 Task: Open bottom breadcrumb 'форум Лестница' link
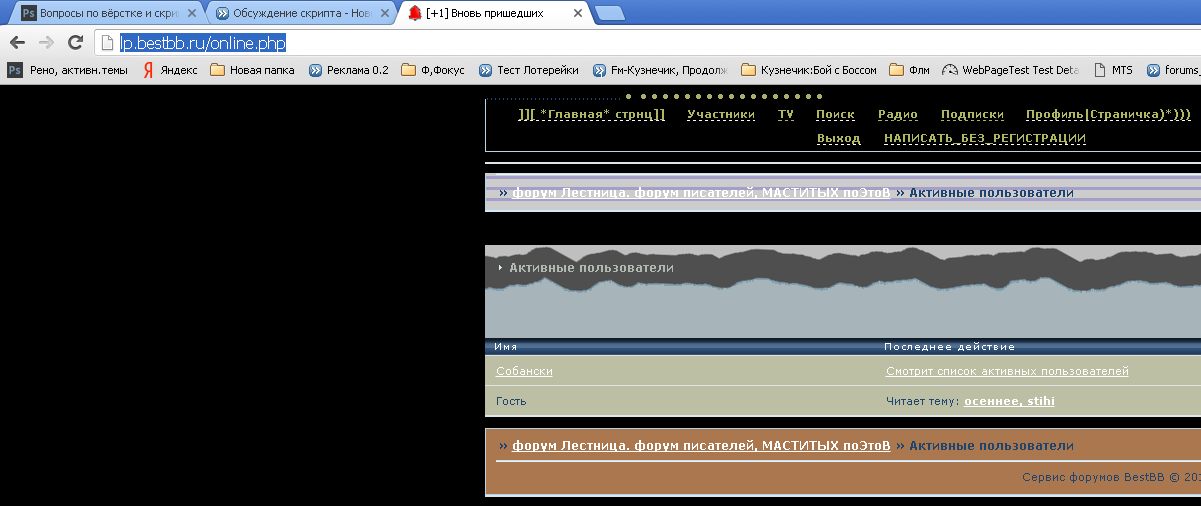701,446
